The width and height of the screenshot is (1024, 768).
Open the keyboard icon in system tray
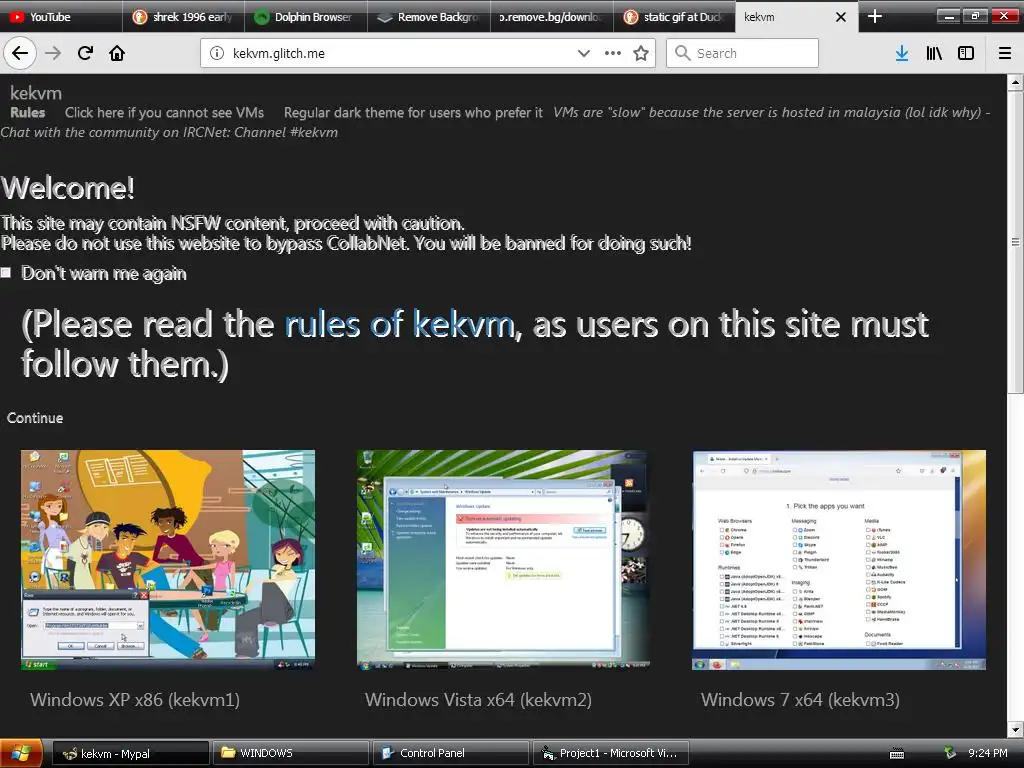tap(897, 754)
